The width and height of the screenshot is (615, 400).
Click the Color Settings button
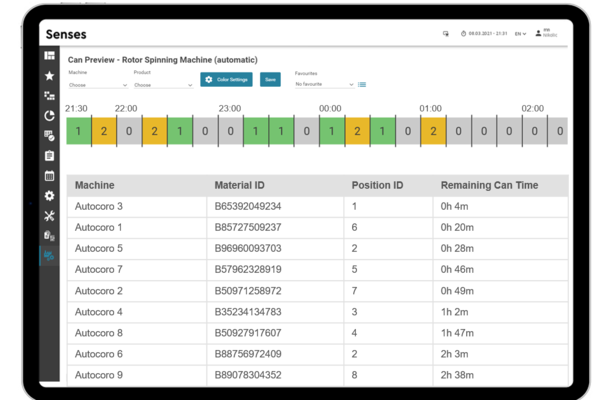pos(226,79)
